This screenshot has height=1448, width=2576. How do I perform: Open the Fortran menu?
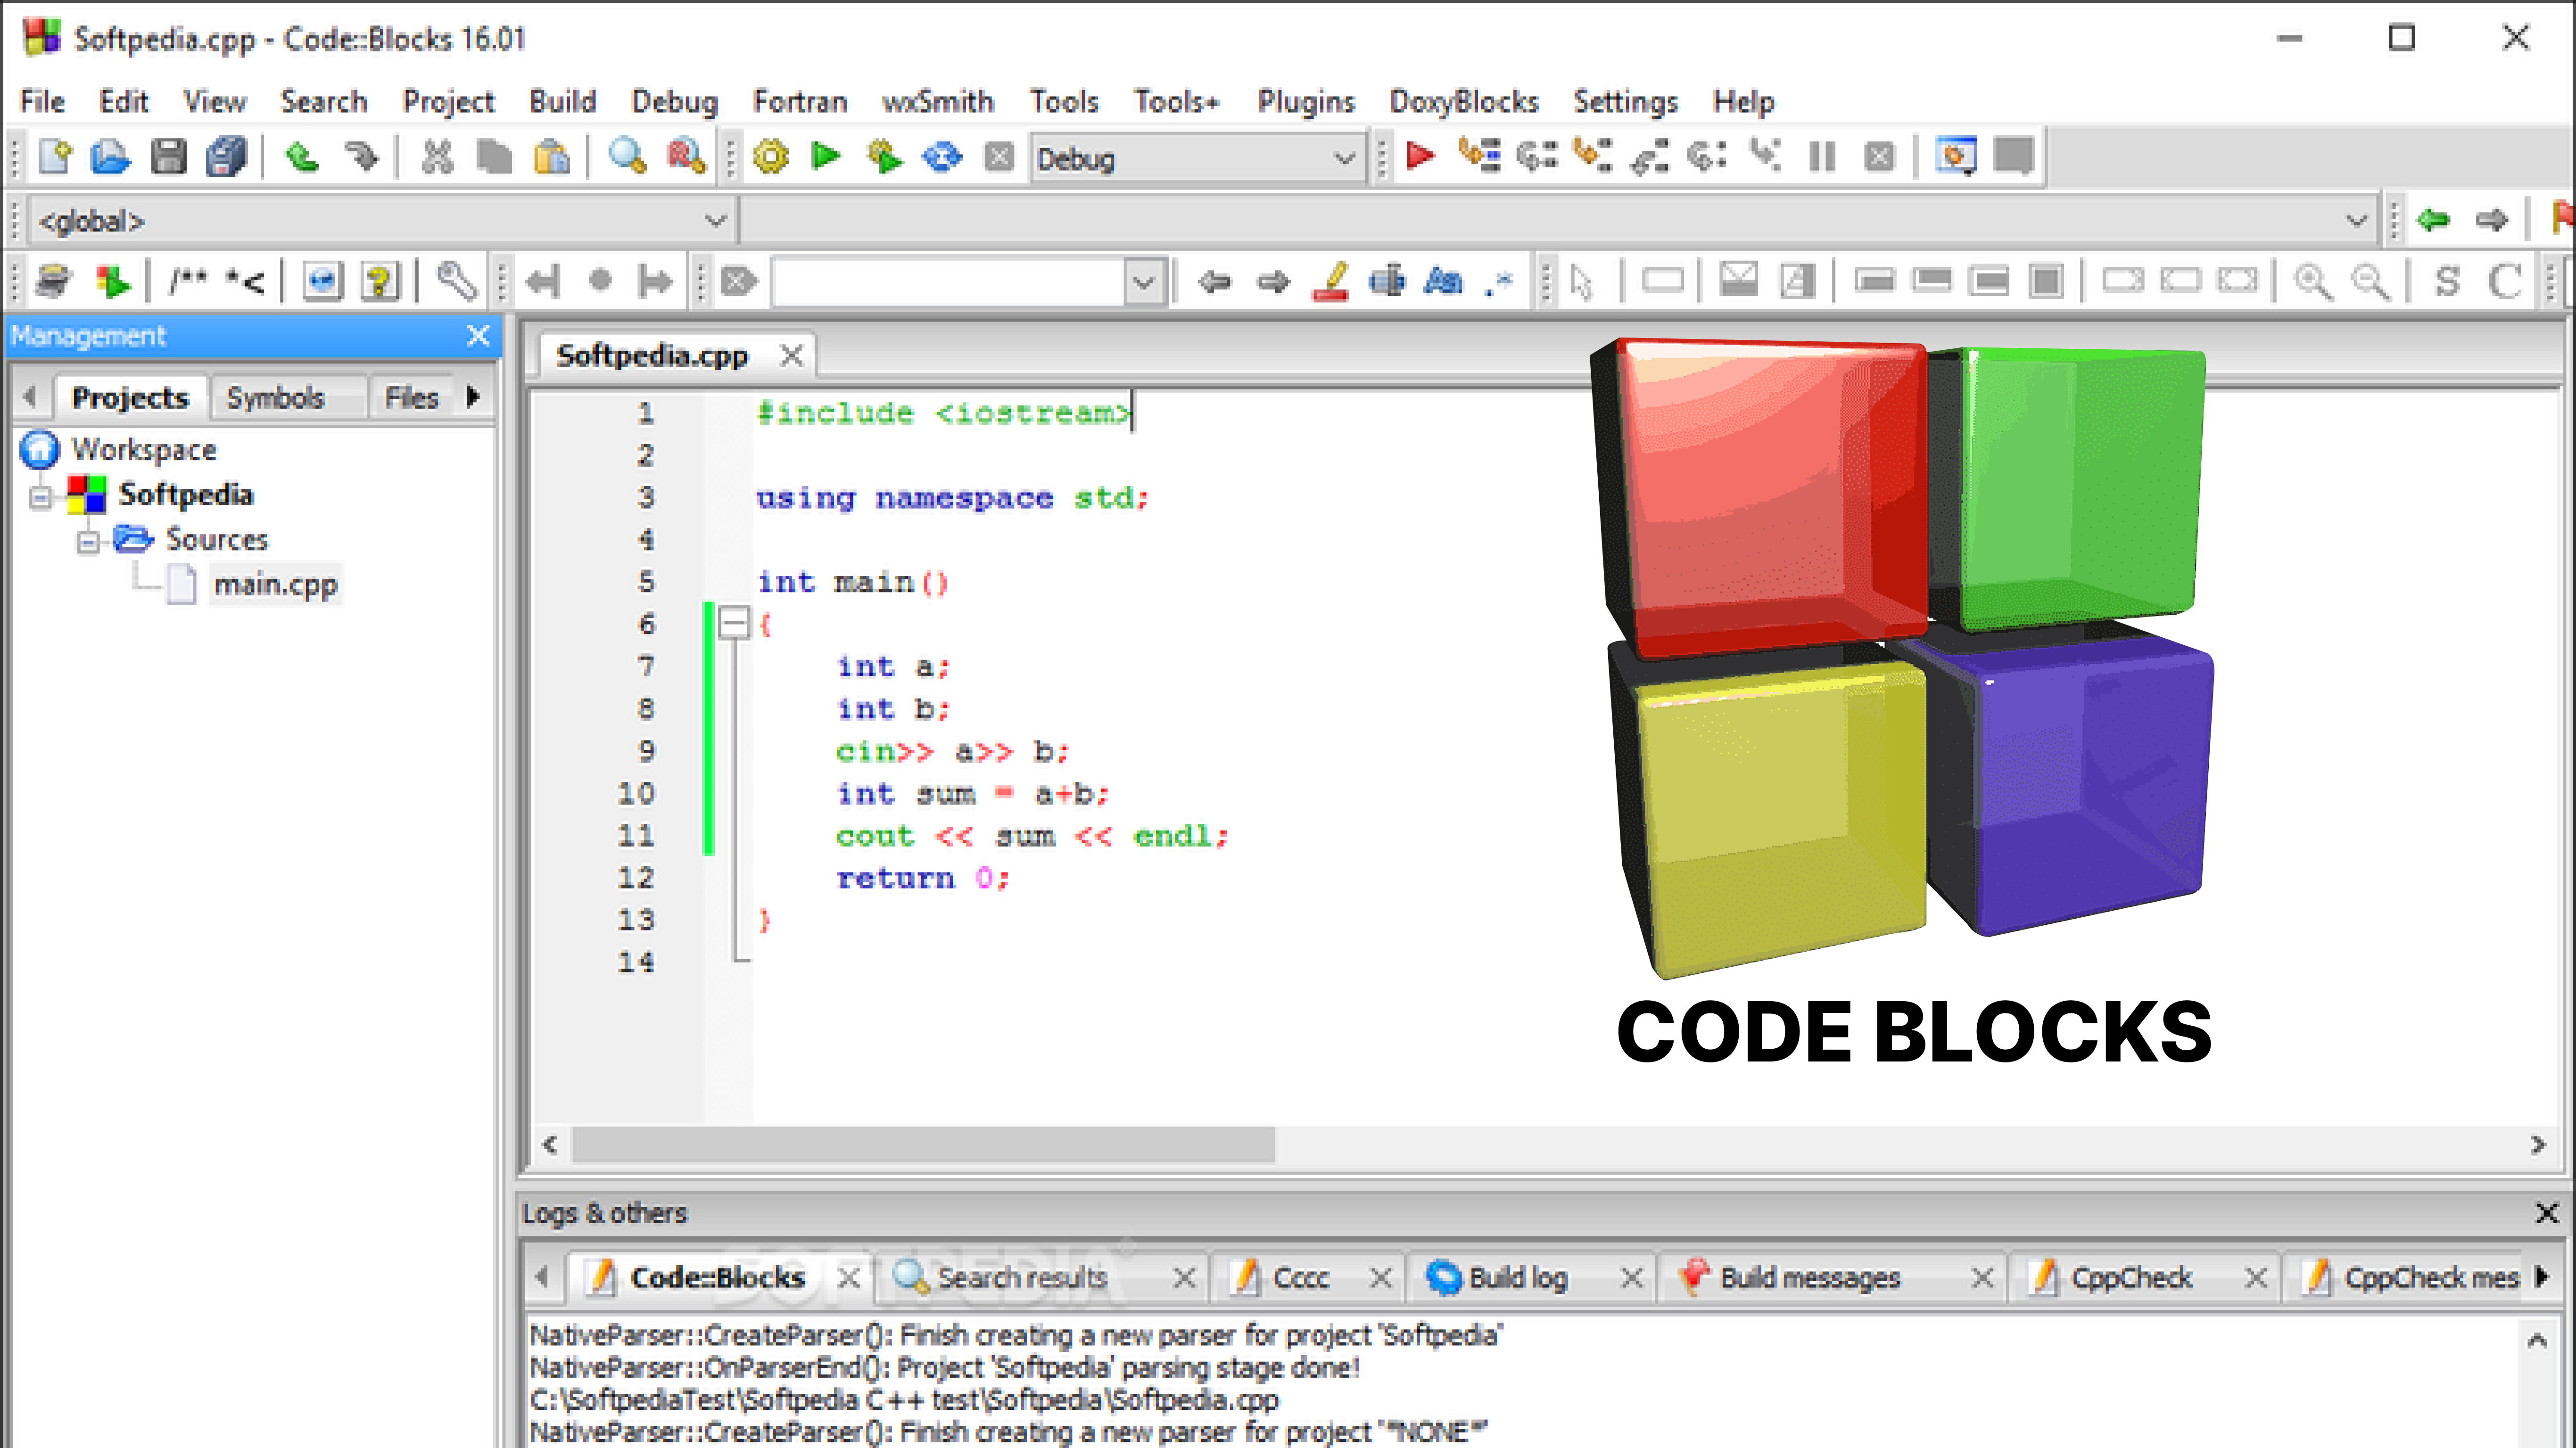pos(799,101)
